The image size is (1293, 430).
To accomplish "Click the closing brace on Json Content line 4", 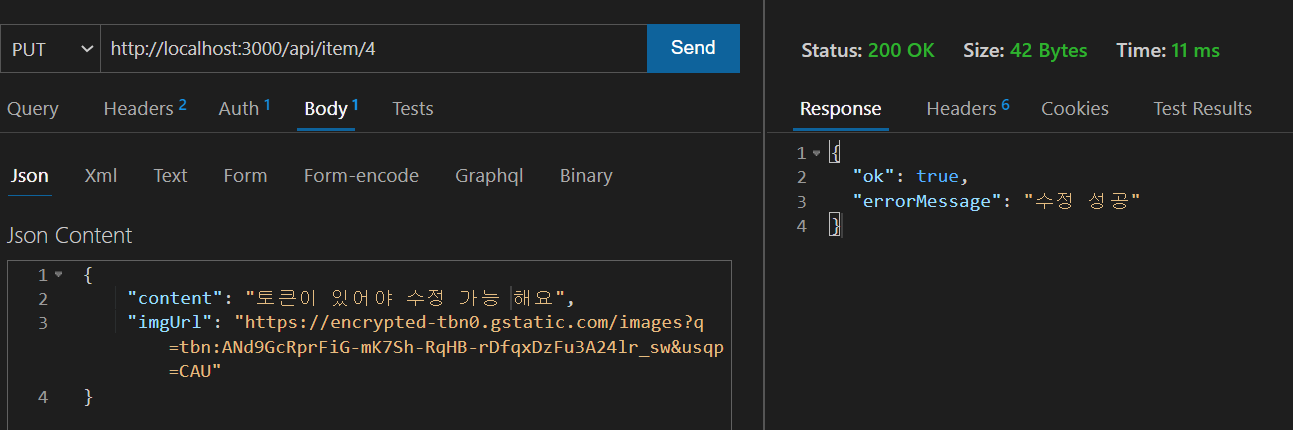I will (88, 397).
